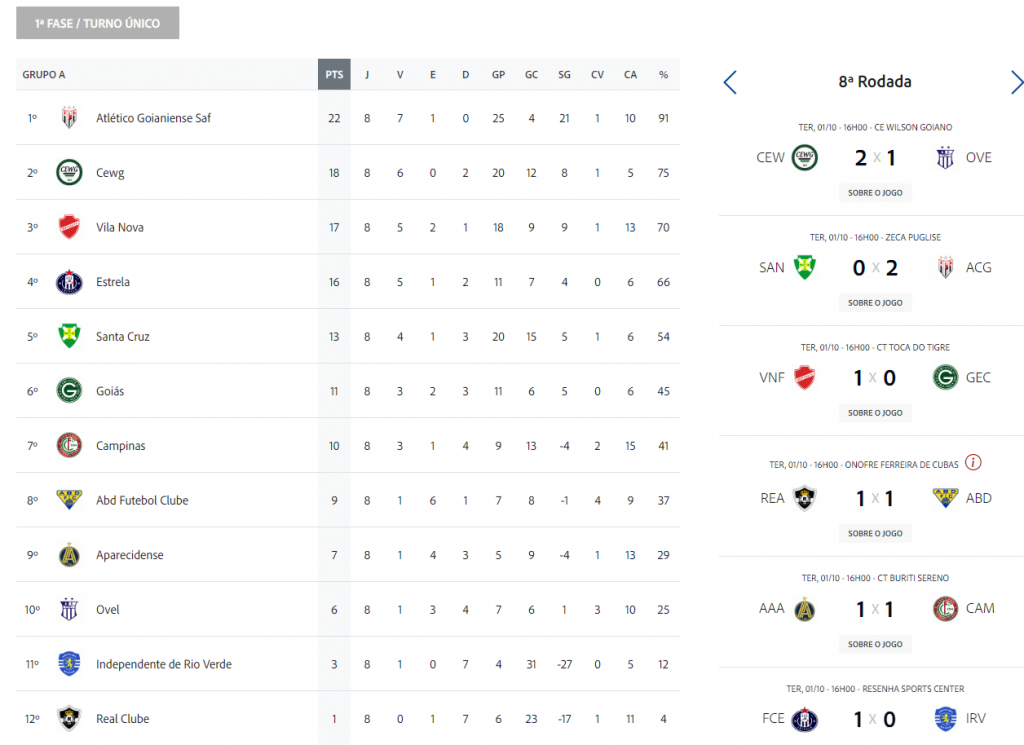Click the Cewg club crest in table
Viewport: 1024px width, 745px height.
pos(69,172)
